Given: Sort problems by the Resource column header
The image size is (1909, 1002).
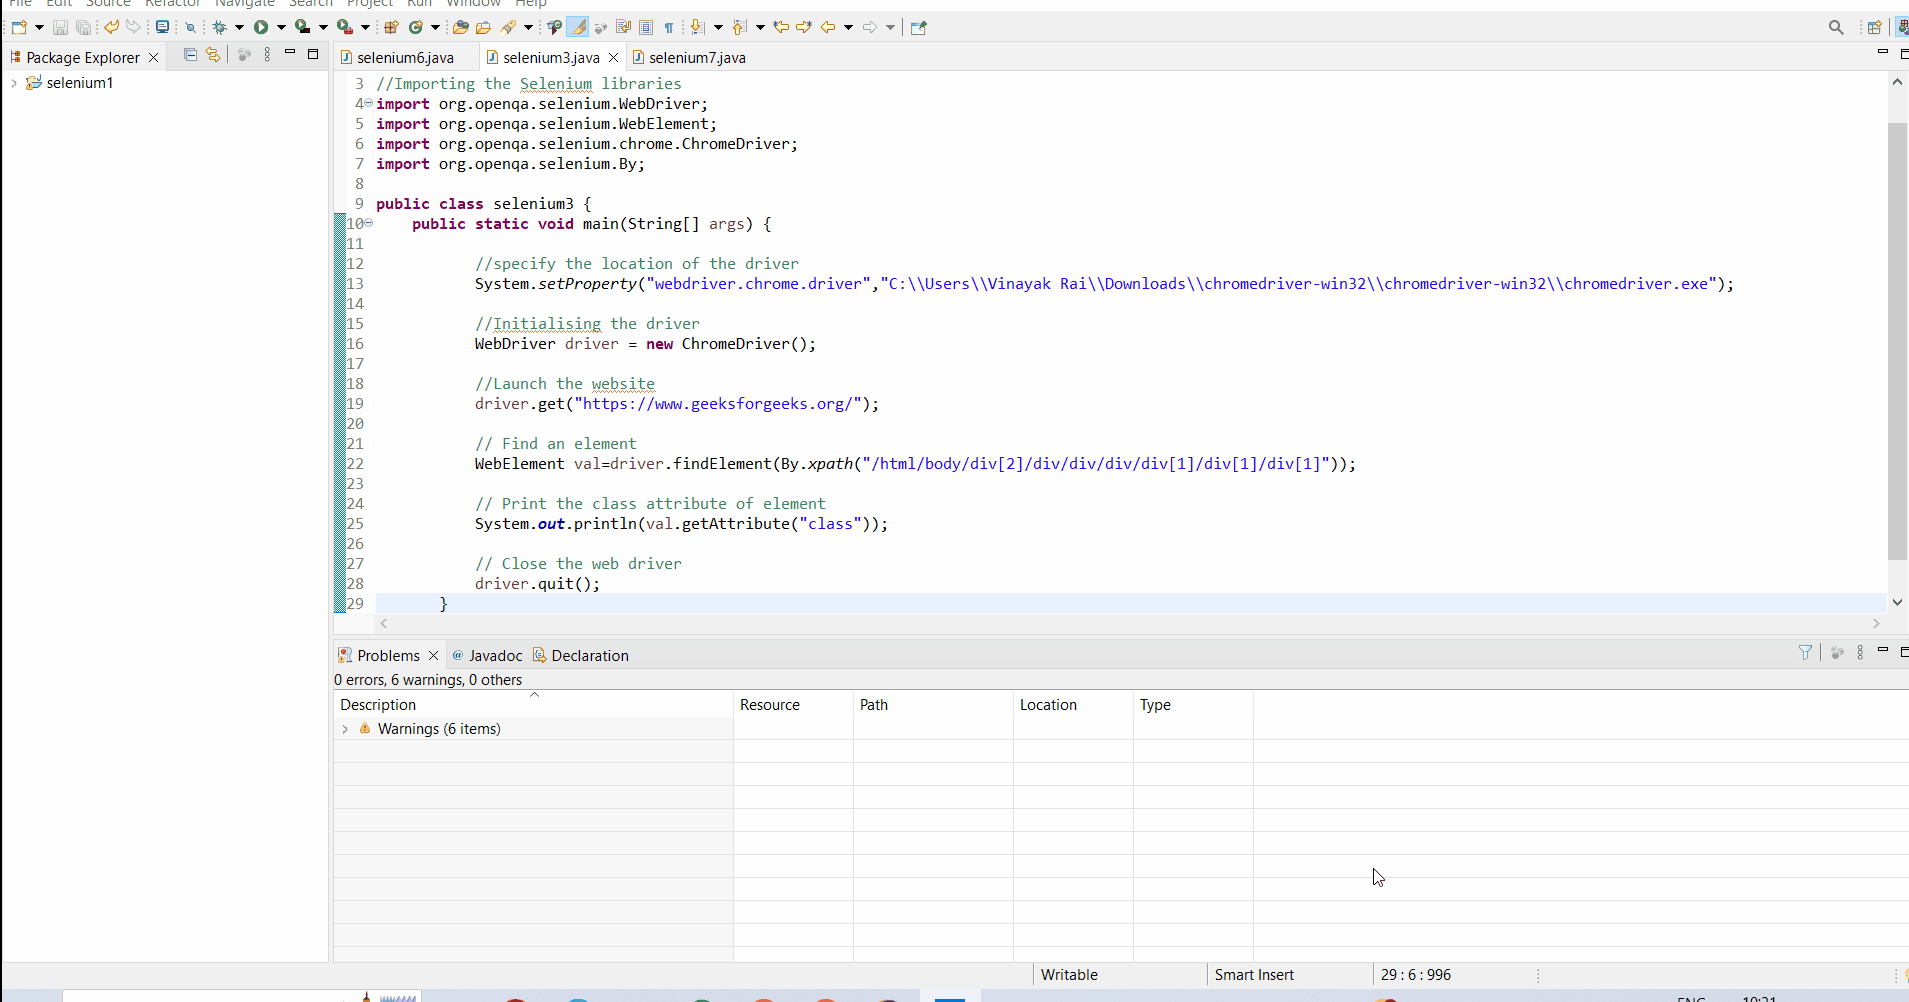Looking at the screenshot, I should (x=770, y=705).
